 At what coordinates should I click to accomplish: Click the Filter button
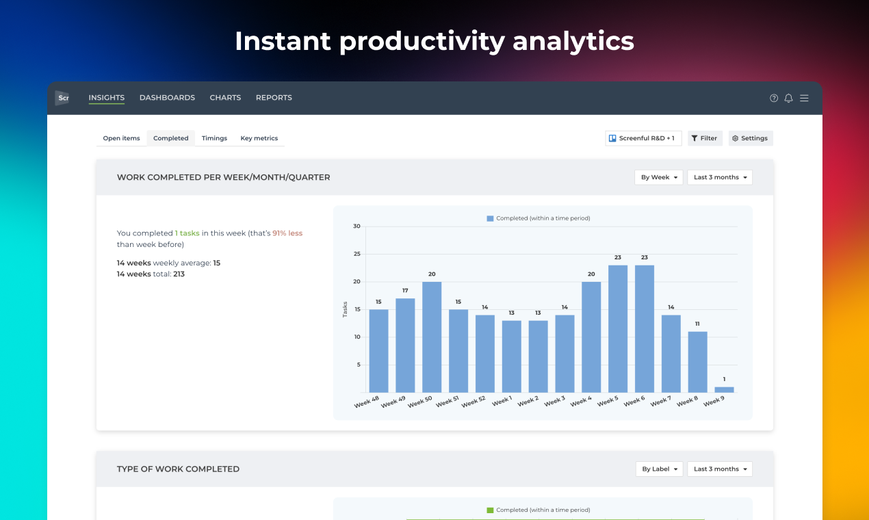[x=705, y=138]
